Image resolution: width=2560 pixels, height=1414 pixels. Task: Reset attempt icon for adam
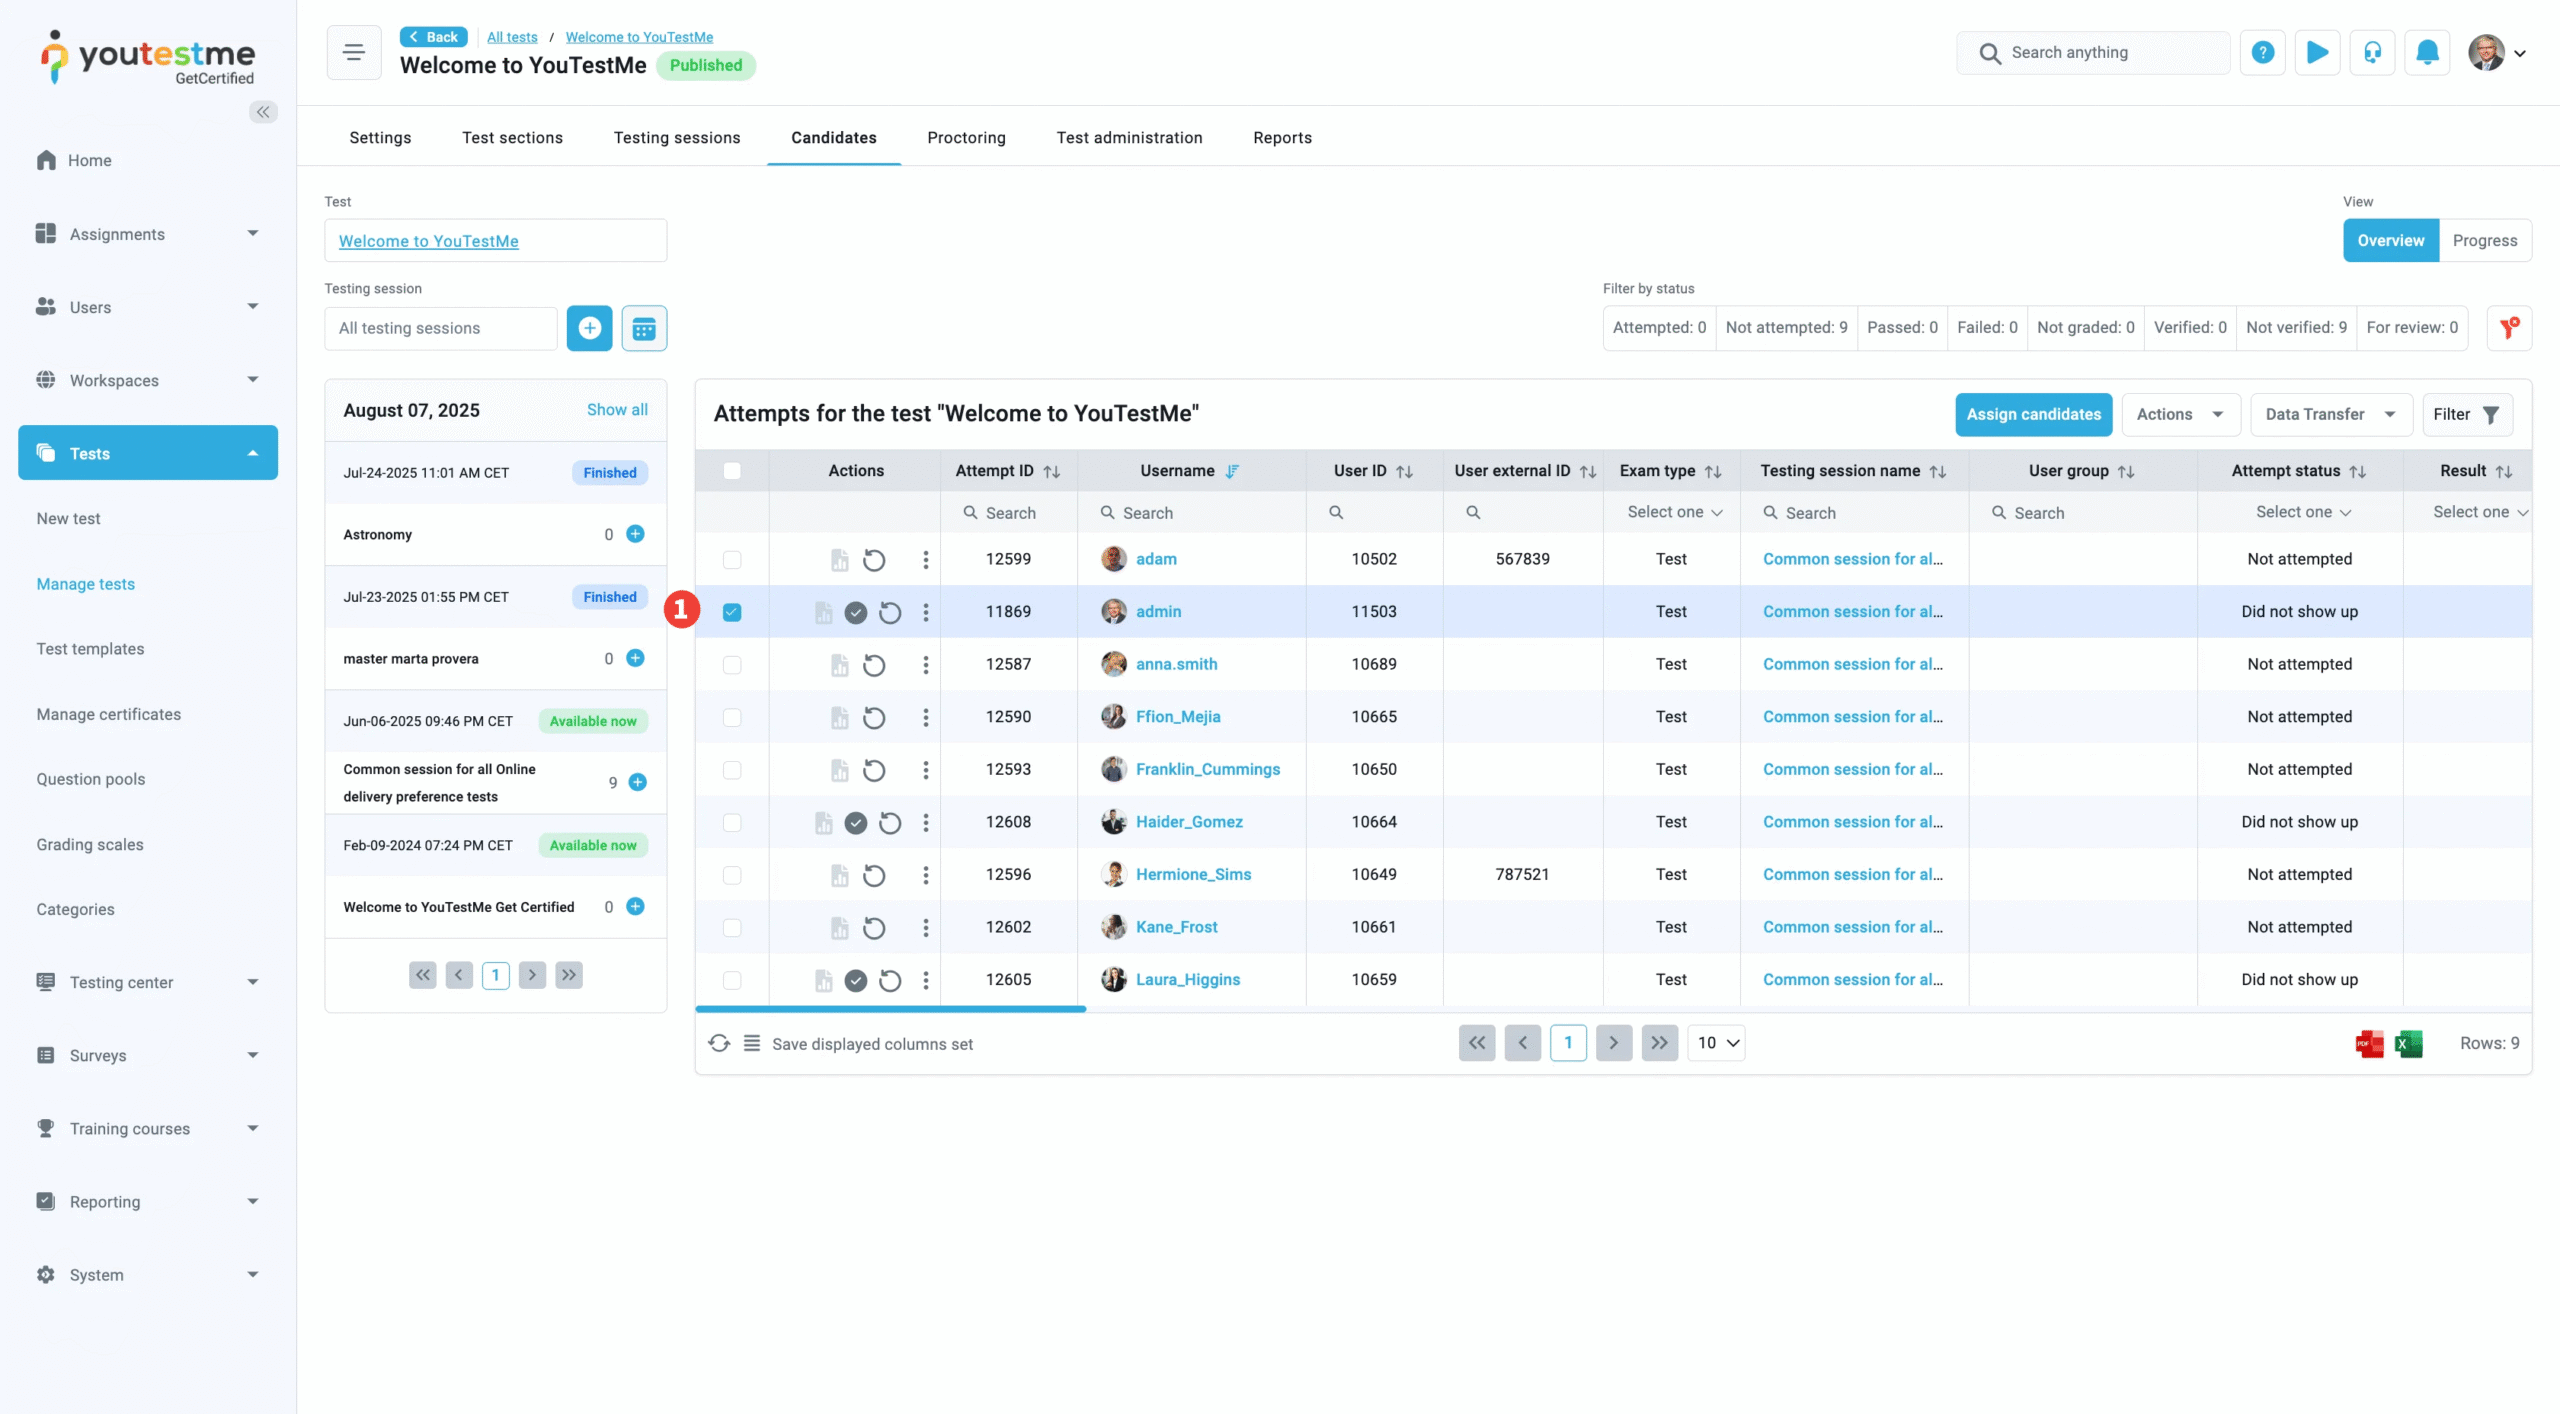point(874,560)
